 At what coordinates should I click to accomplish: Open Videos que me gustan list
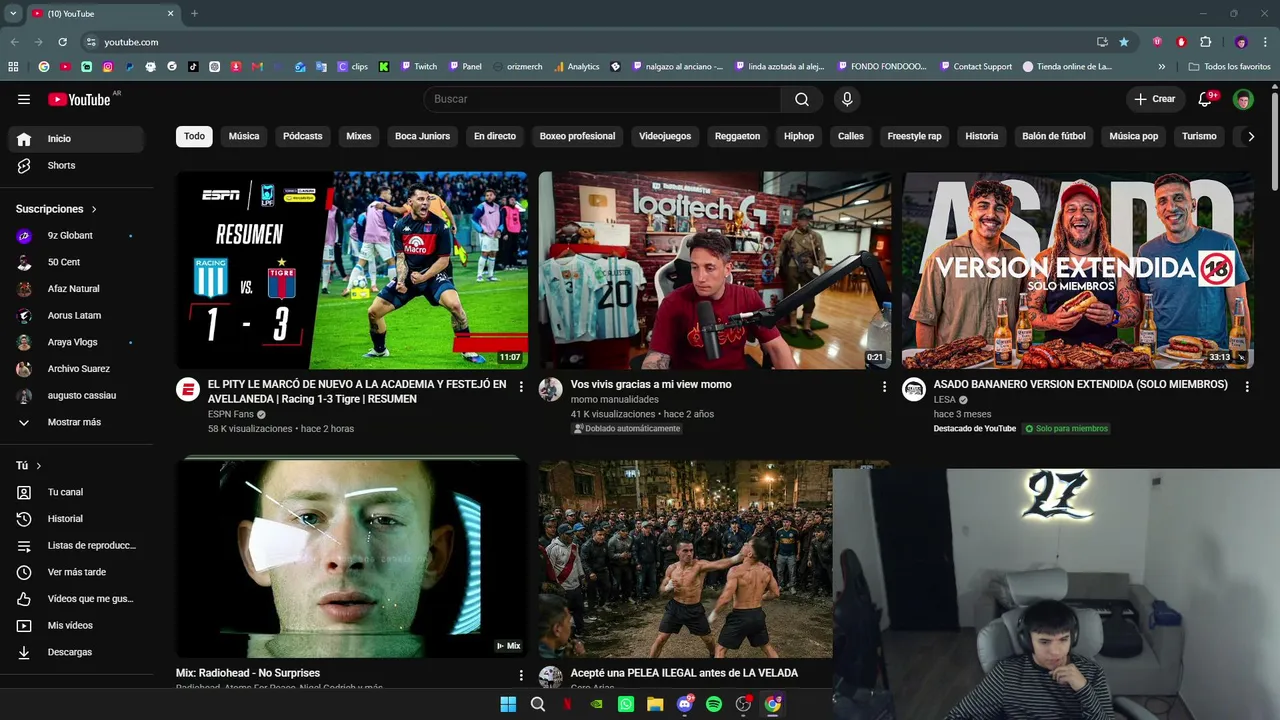[x=76, y=599]
